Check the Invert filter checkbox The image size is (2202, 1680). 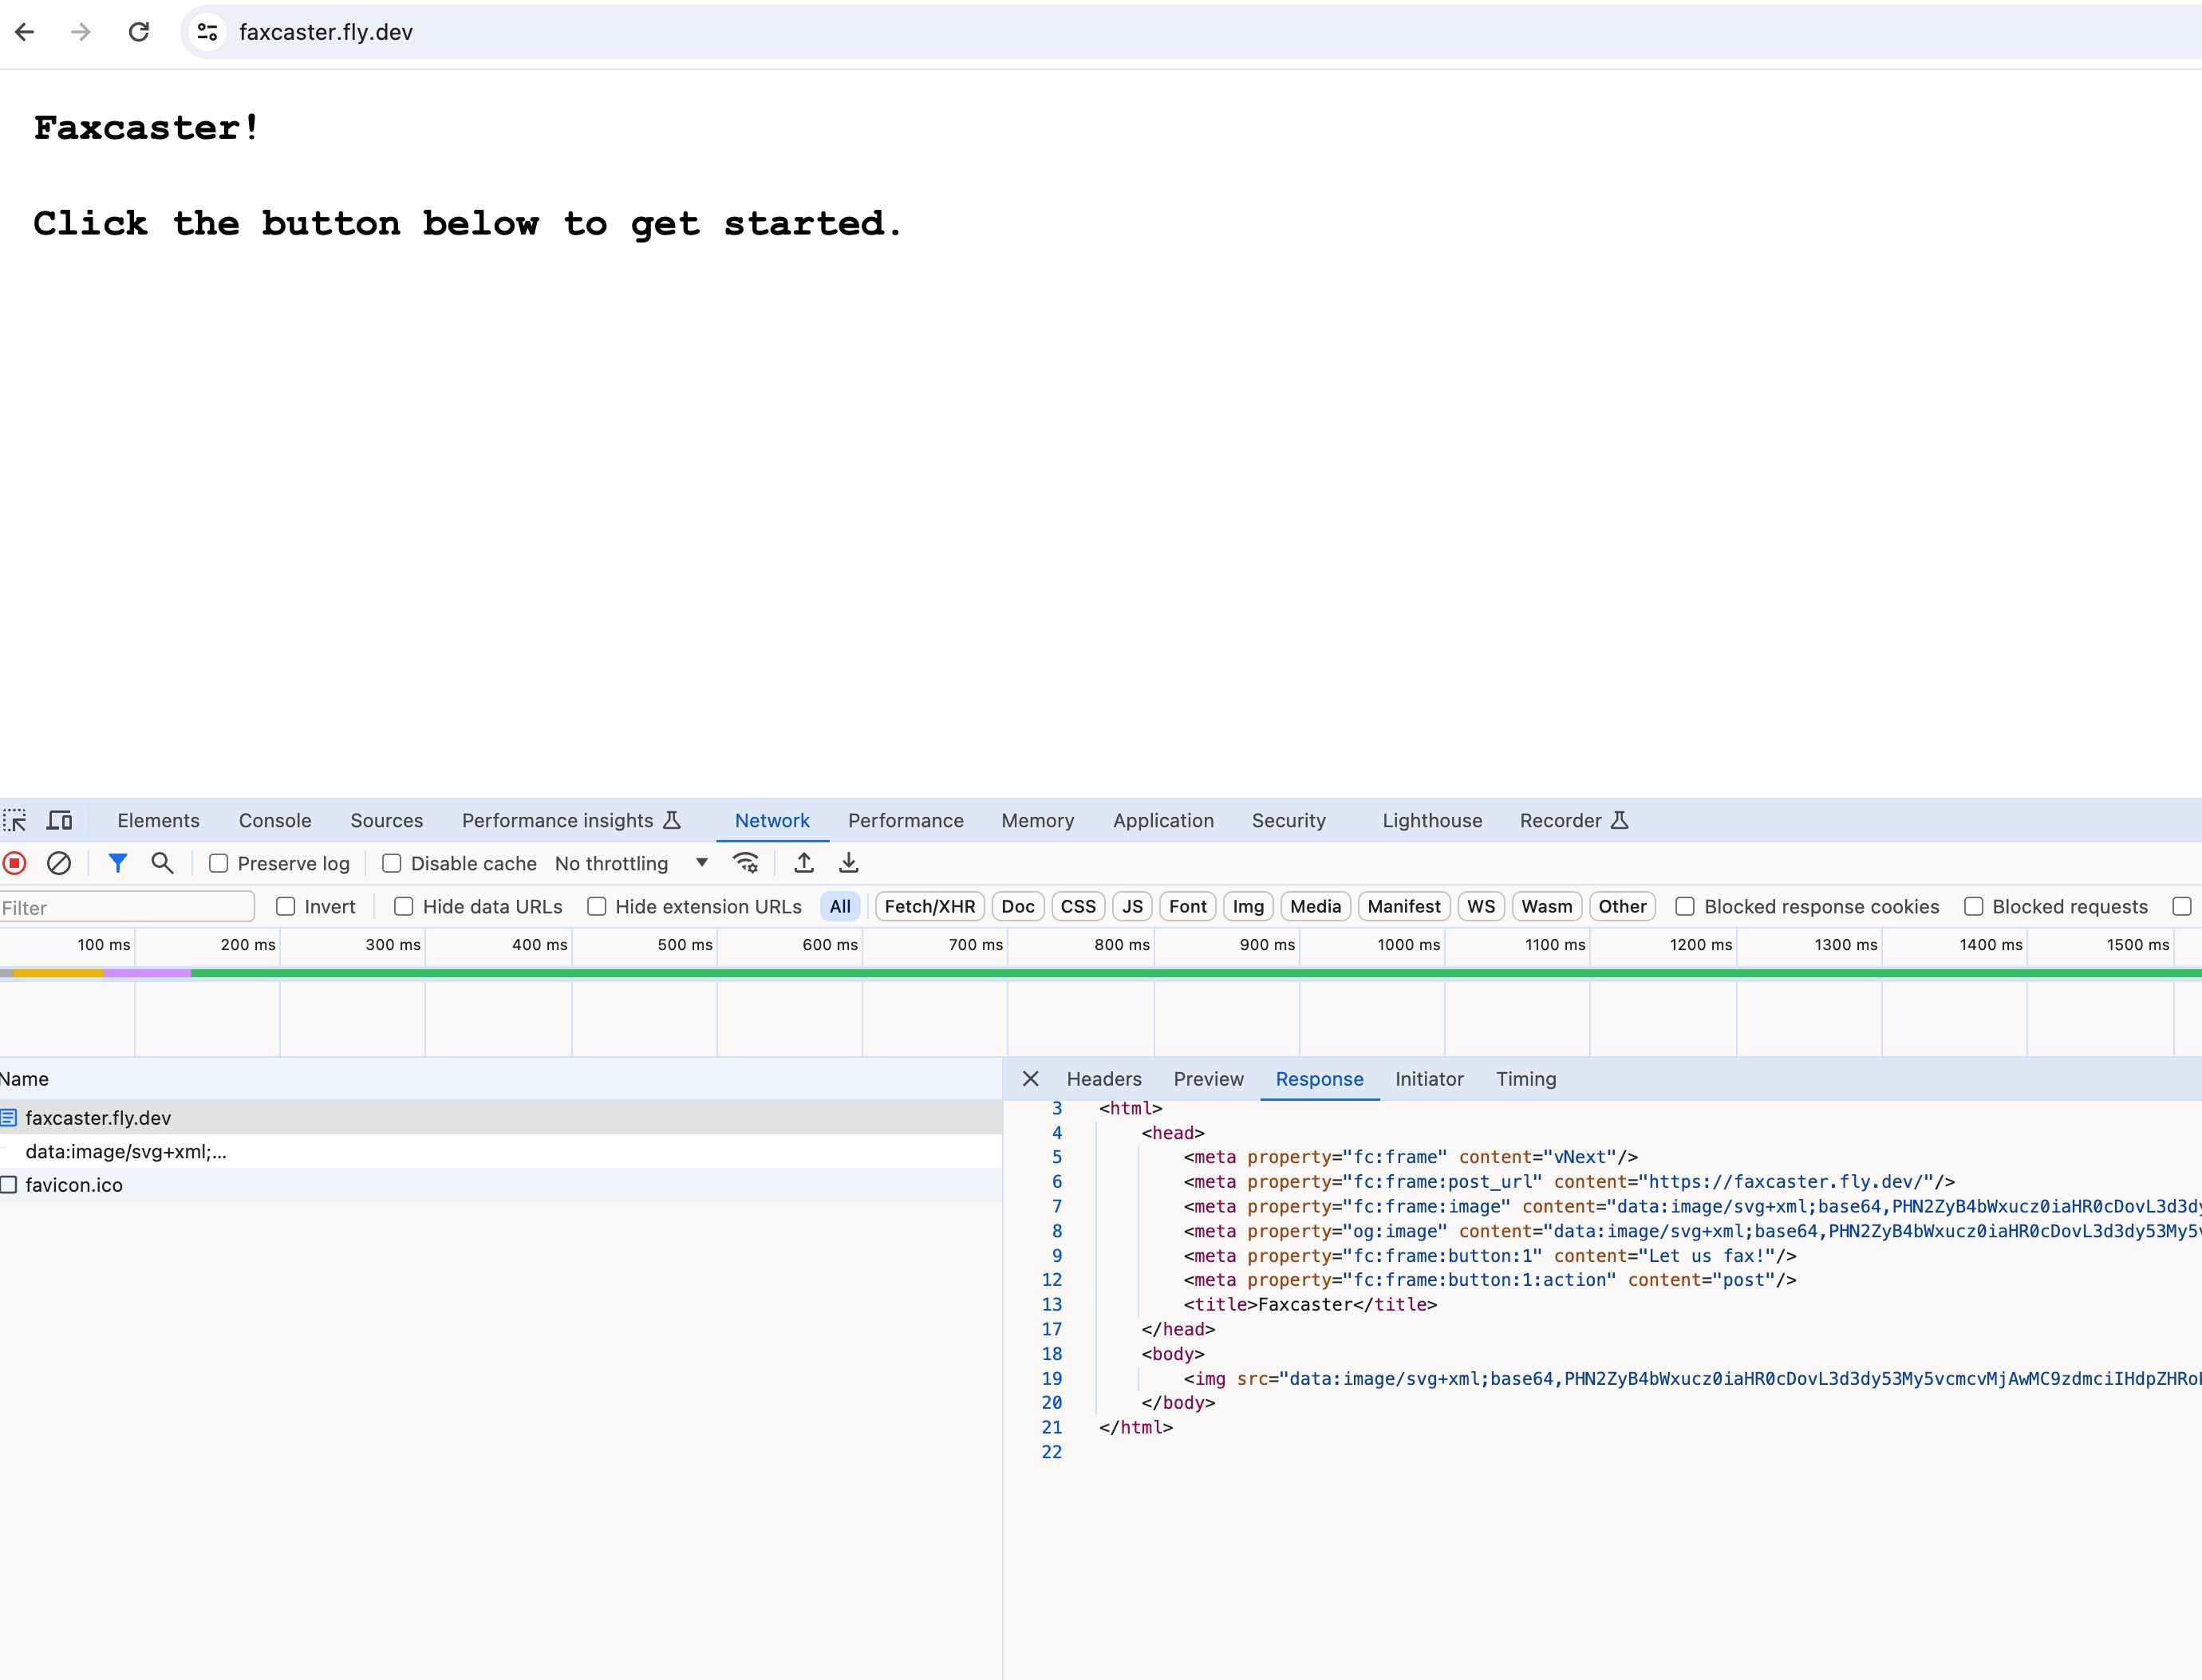pos(286,906)
